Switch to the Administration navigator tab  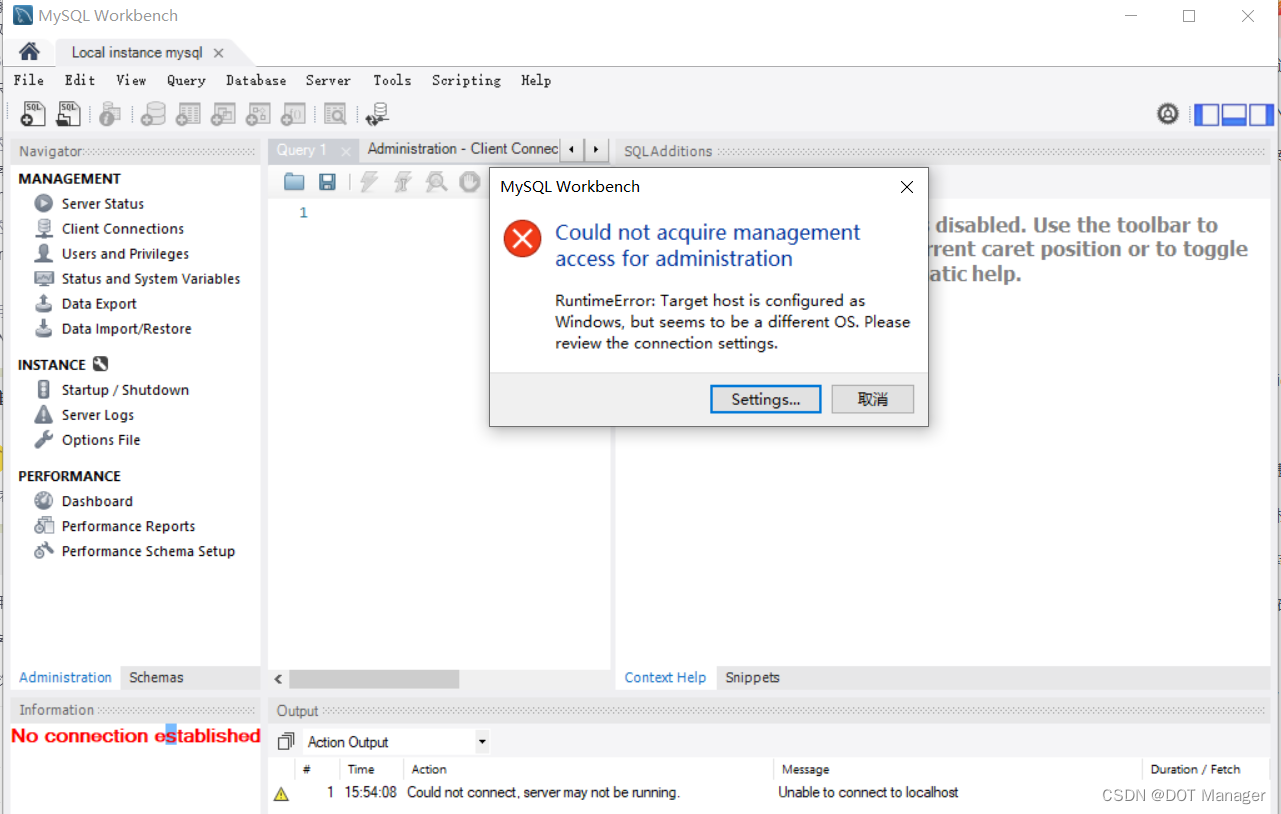pyautogui.click(x=66, y=677)
